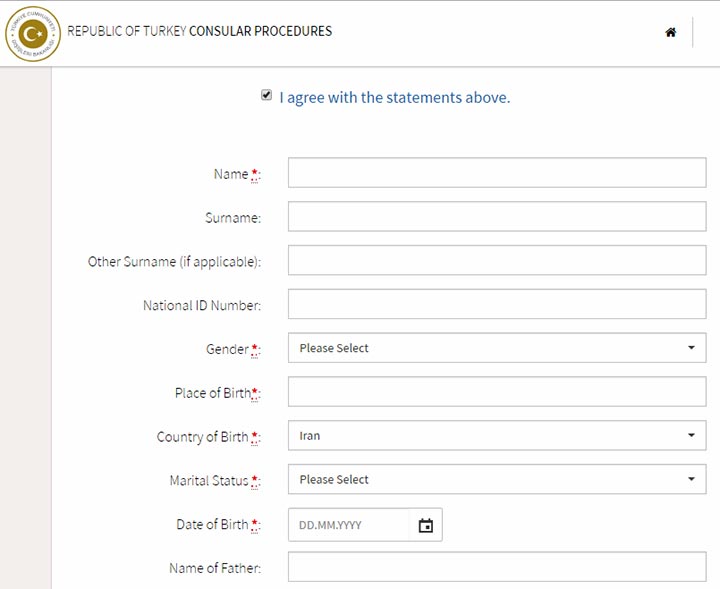Click the Turkish Foreign Ministry emblem logo
This screenshot has width=720, height=589.
click(x=33, y=34)
